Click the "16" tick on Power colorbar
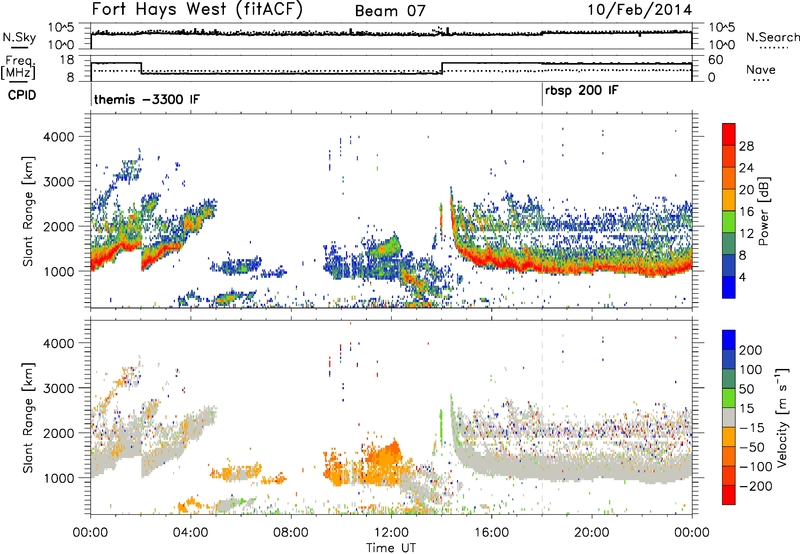 [x=746, y=212]
